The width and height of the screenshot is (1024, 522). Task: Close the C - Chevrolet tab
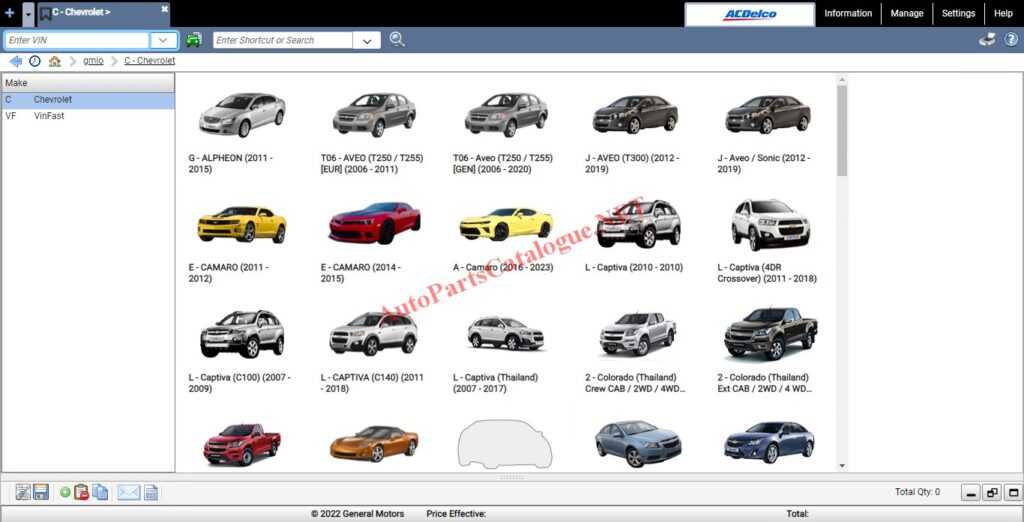pyautogui.click(x=165, y=8)
